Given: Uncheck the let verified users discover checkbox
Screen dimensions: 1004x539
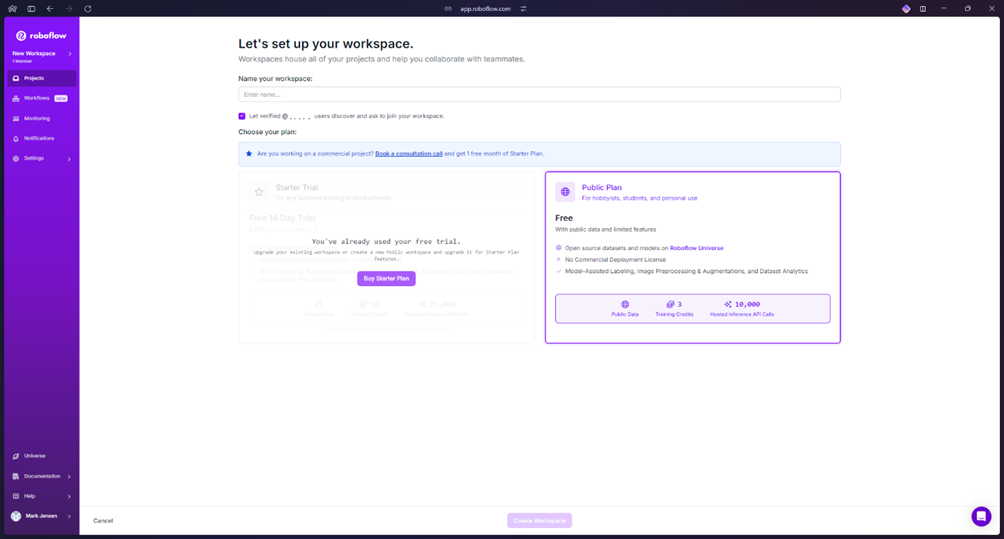Looking at the screenshot, I should 242,116.
